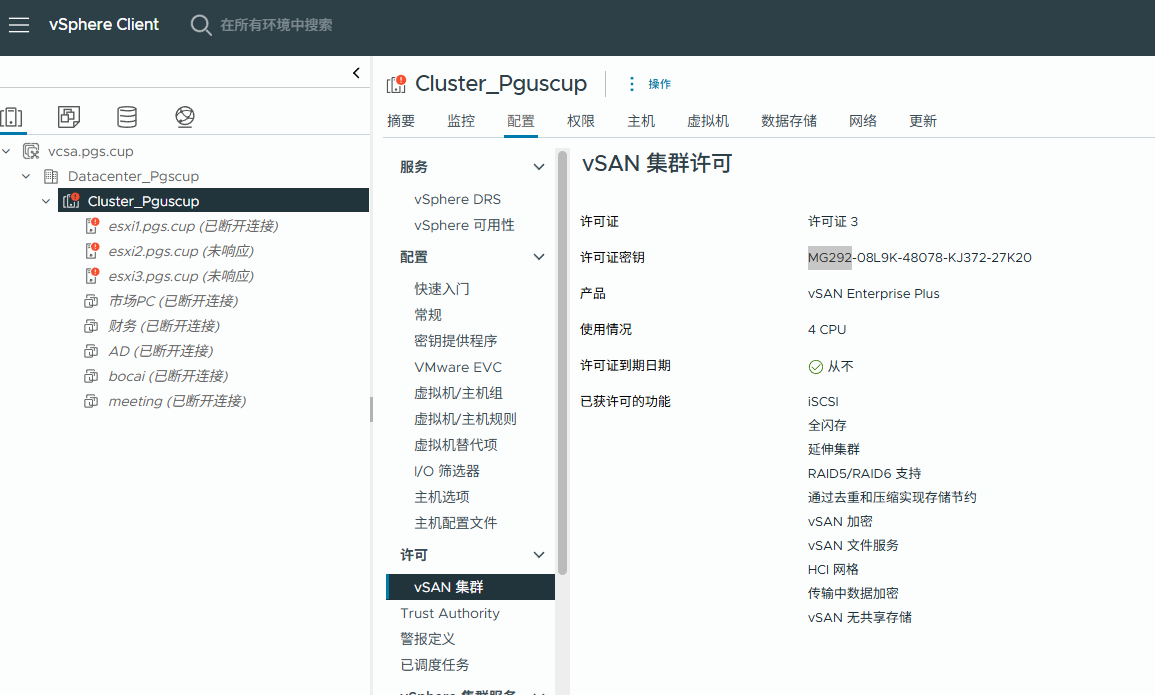Viewport: 1155px width, 695px height.
Task: Select 已调度任务 in the sidebar
Action: click(x=435, y=665)
